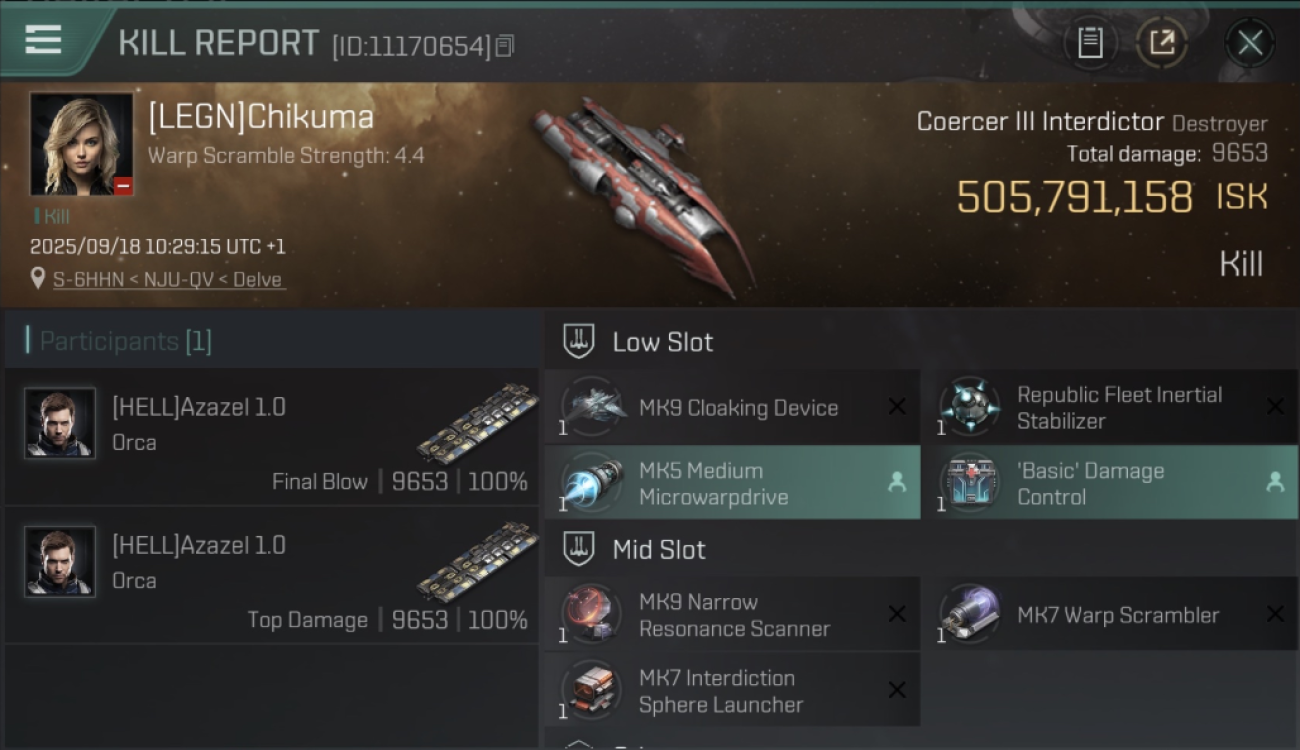Screen dimensions: 1300x750
Task: Click the MK7 Warp Scrambler item
Action: point(1111,614)
